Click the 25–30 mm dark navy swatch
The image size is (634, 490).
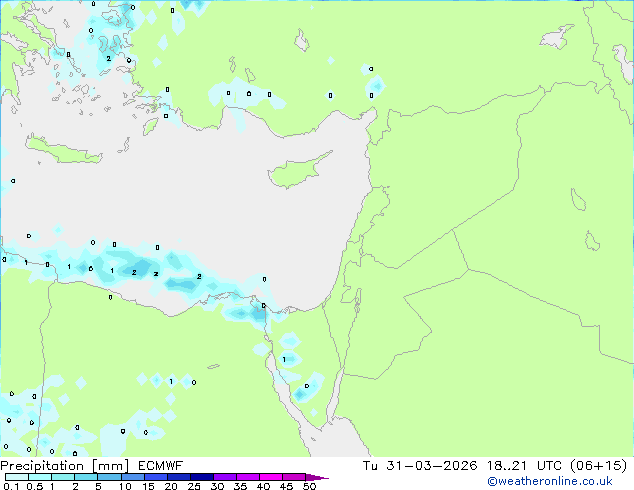pos(201,477)
